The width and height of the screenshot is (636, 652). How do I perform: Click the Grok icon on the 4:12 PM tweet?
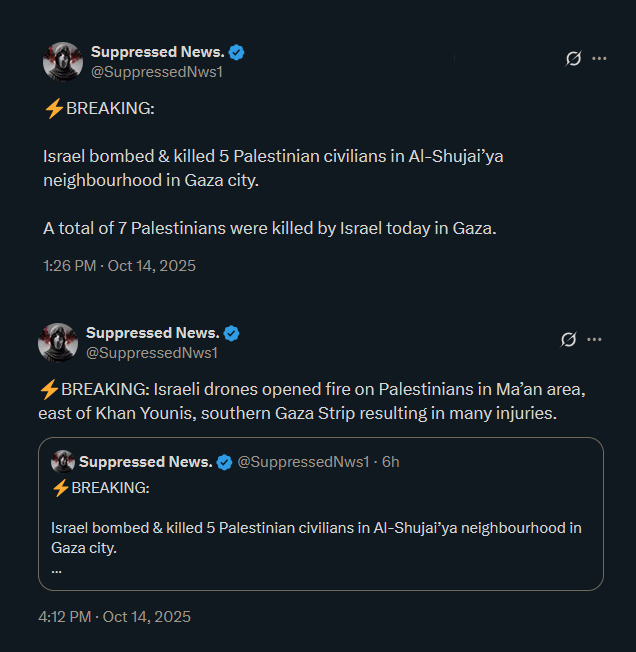(568, 339)
